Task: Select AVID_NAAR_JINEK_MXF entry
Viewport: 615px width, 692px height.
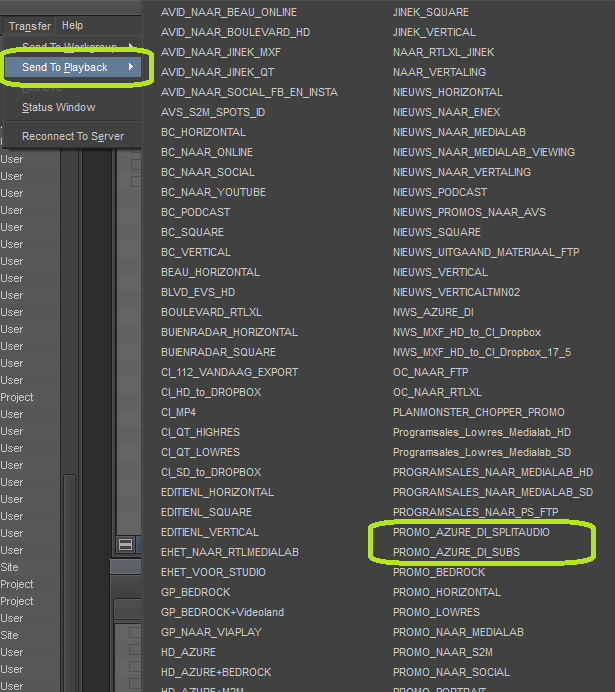Action: point(221,52)
